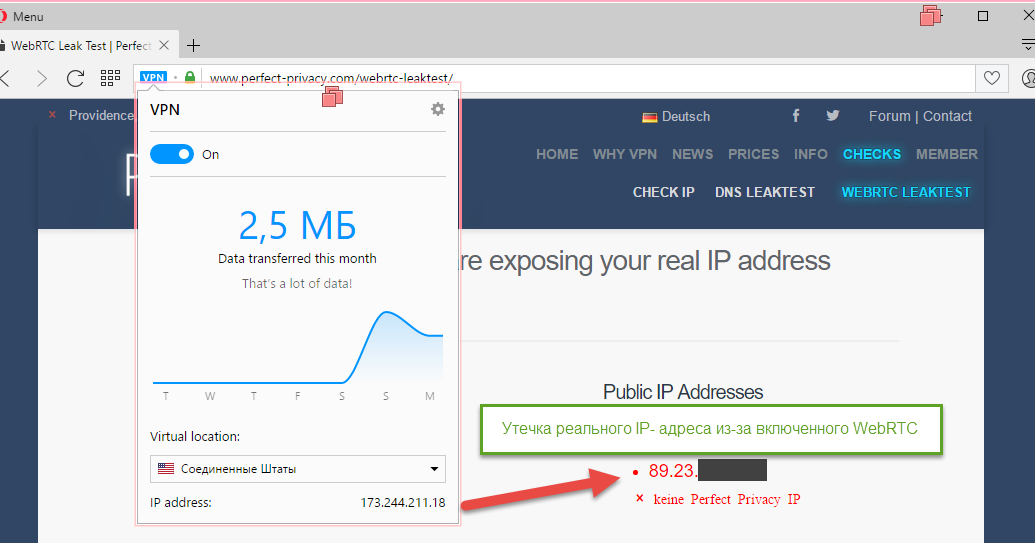
Task: Click the 2,5 МБ data transferred value
Action: [x=297, y=226]
